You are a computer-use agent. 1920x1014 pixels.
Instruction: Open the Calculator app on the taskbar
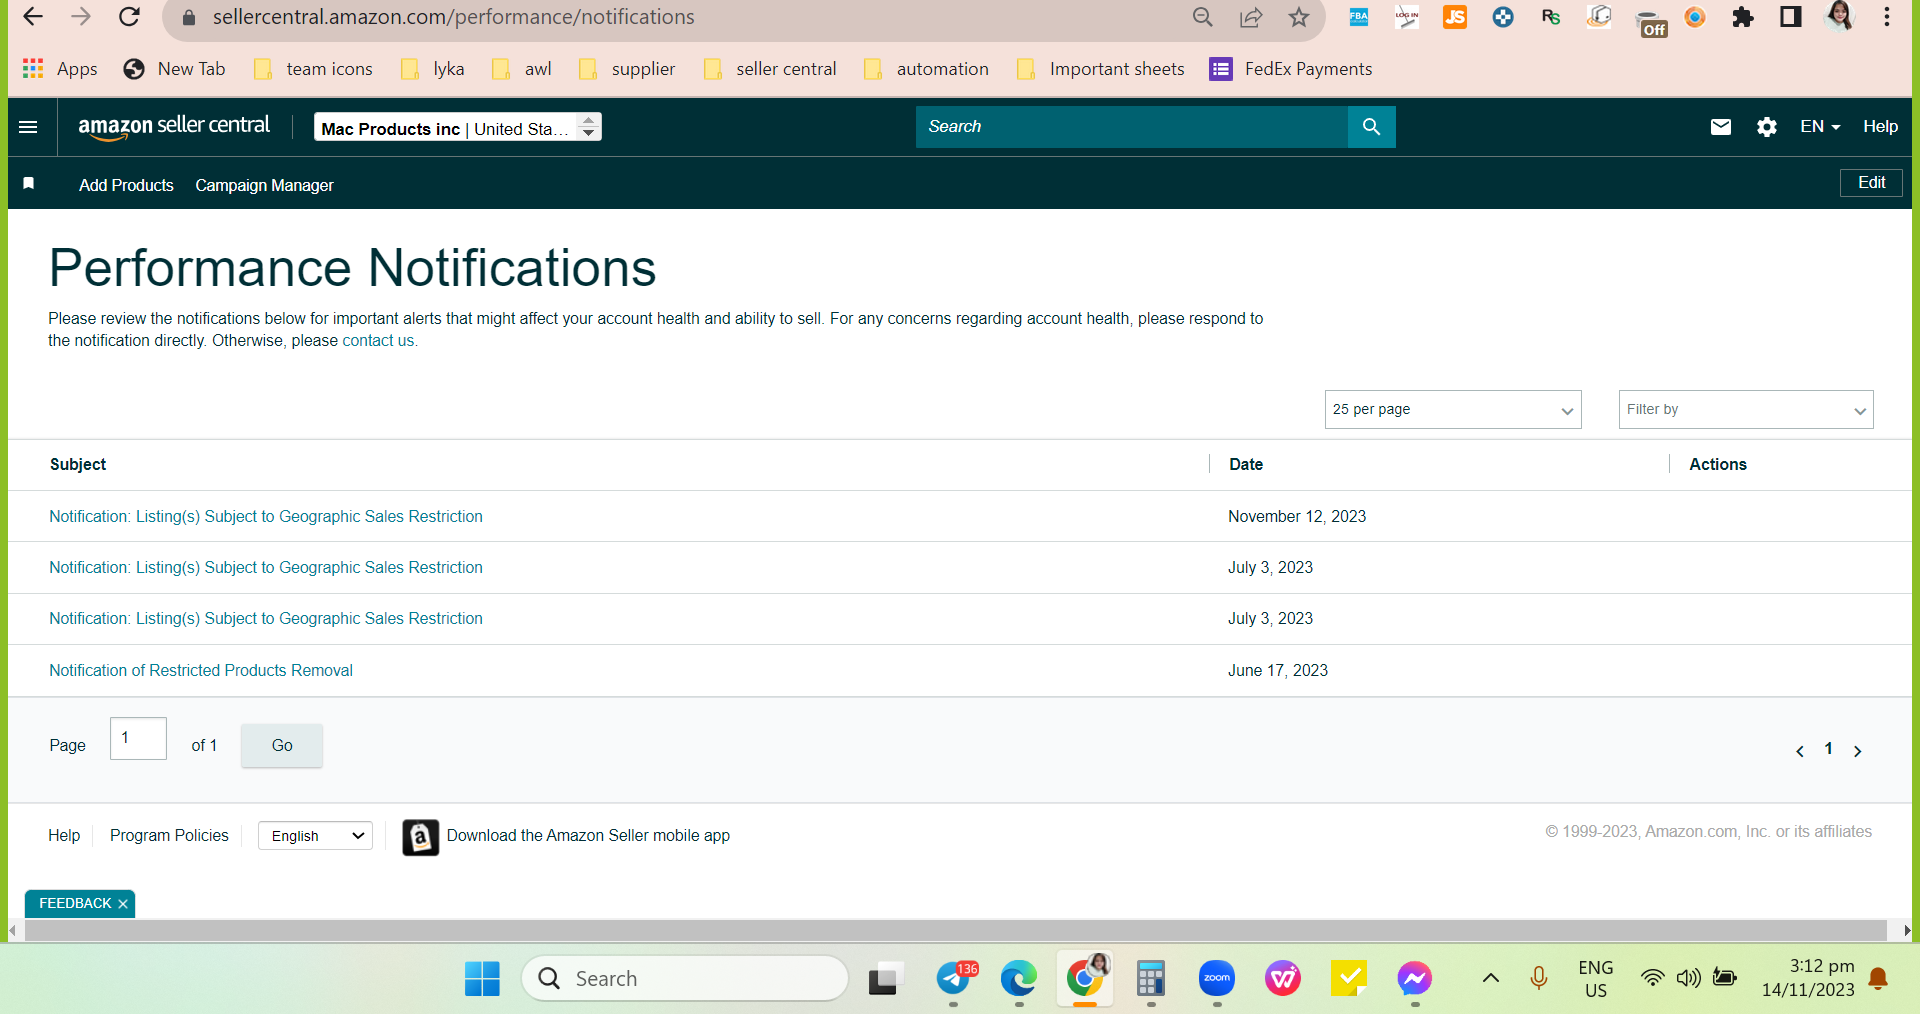(1151, 979)
